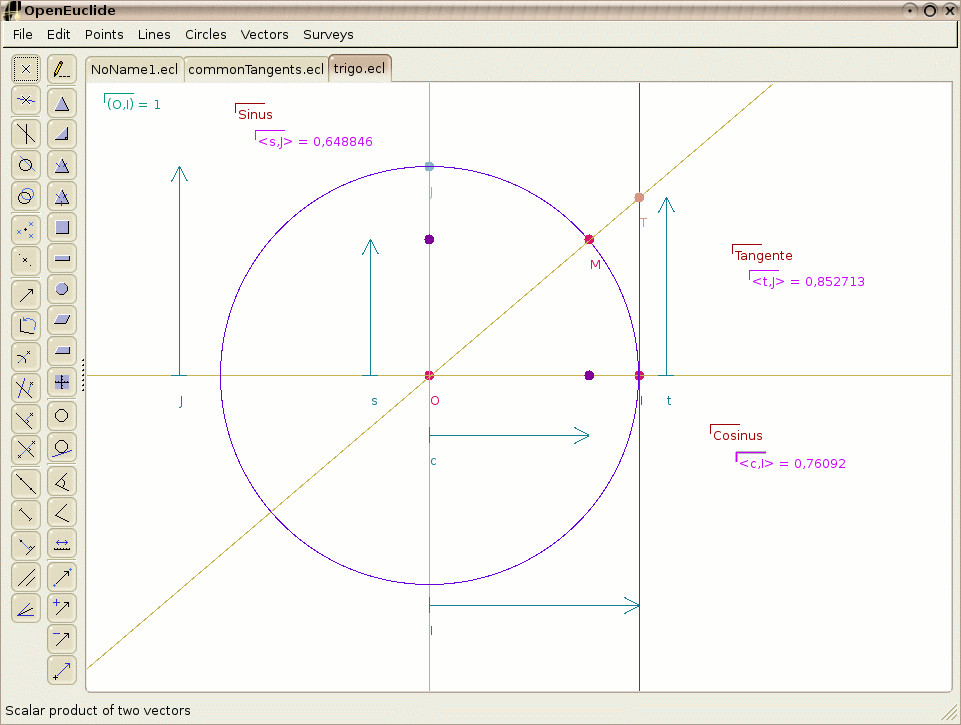Select the blue arrow vector tool at the column bottom
This screenshot has height=725, width=961.
point(62,670)
